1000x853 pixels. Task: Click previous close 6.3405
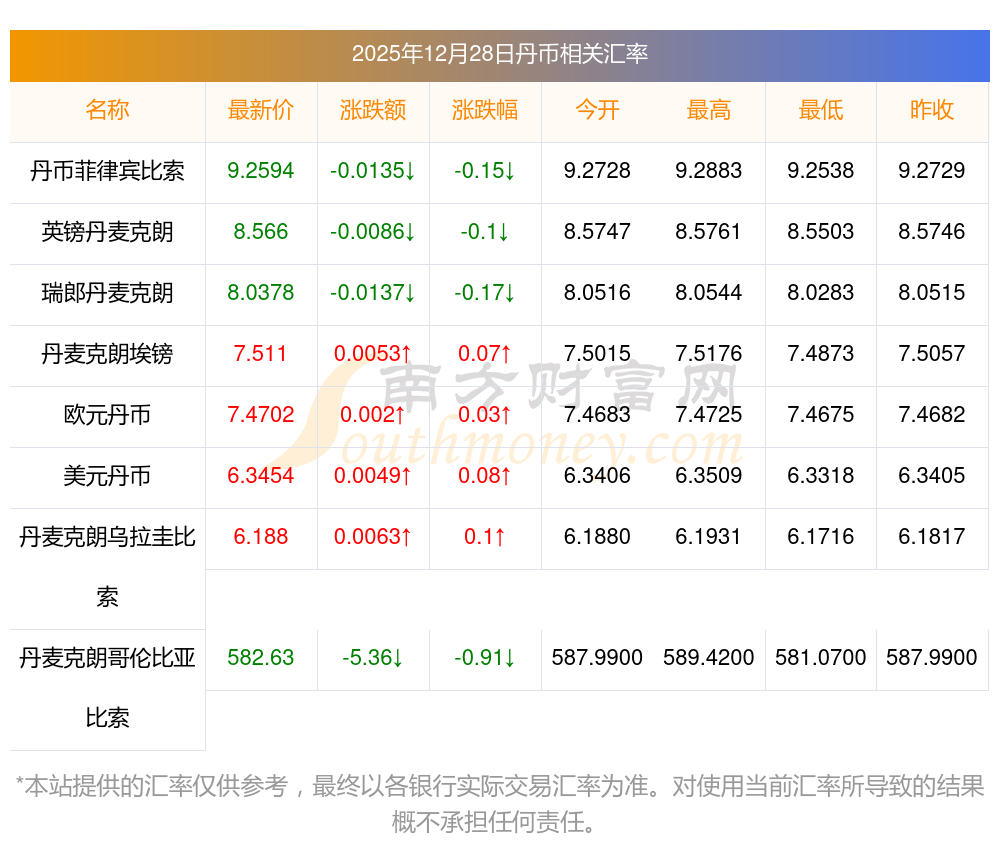pos(932,476)
